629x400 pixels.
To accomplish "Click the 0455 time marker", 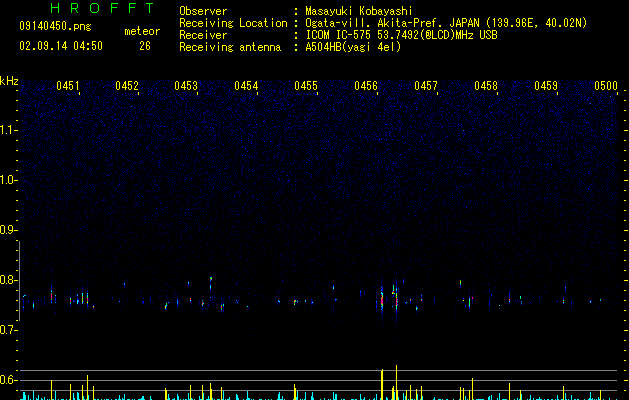I will pos(306,86).
